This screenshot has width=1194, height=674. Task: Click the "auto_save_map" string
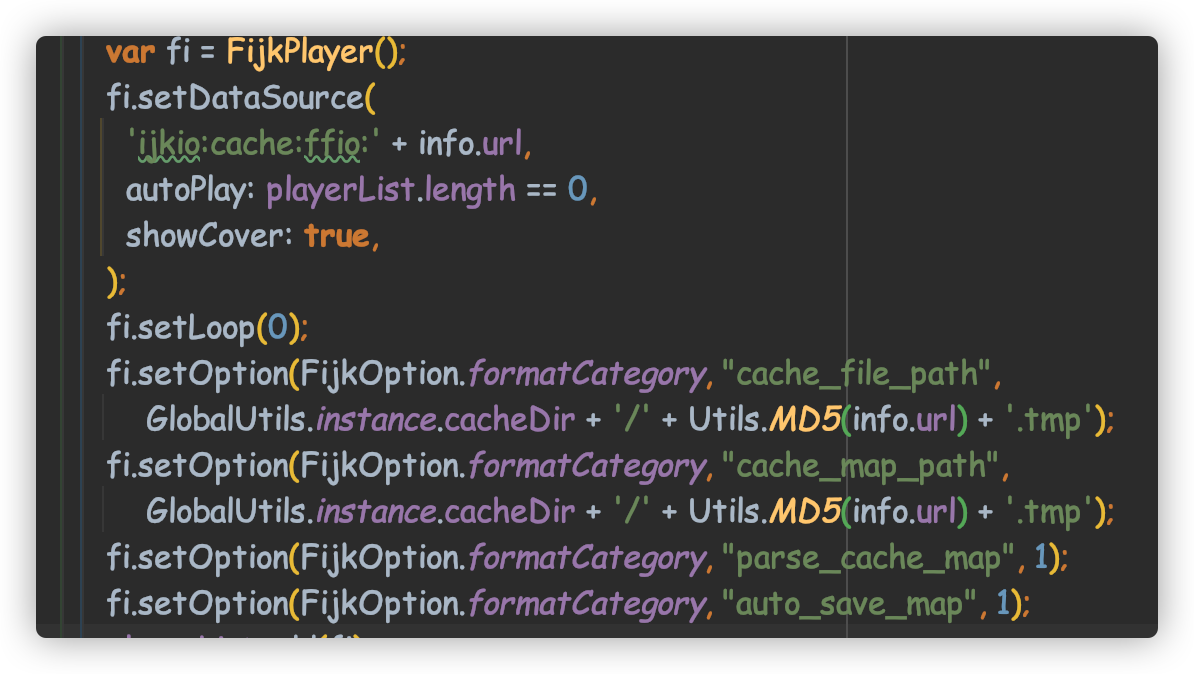click(849, 604)
